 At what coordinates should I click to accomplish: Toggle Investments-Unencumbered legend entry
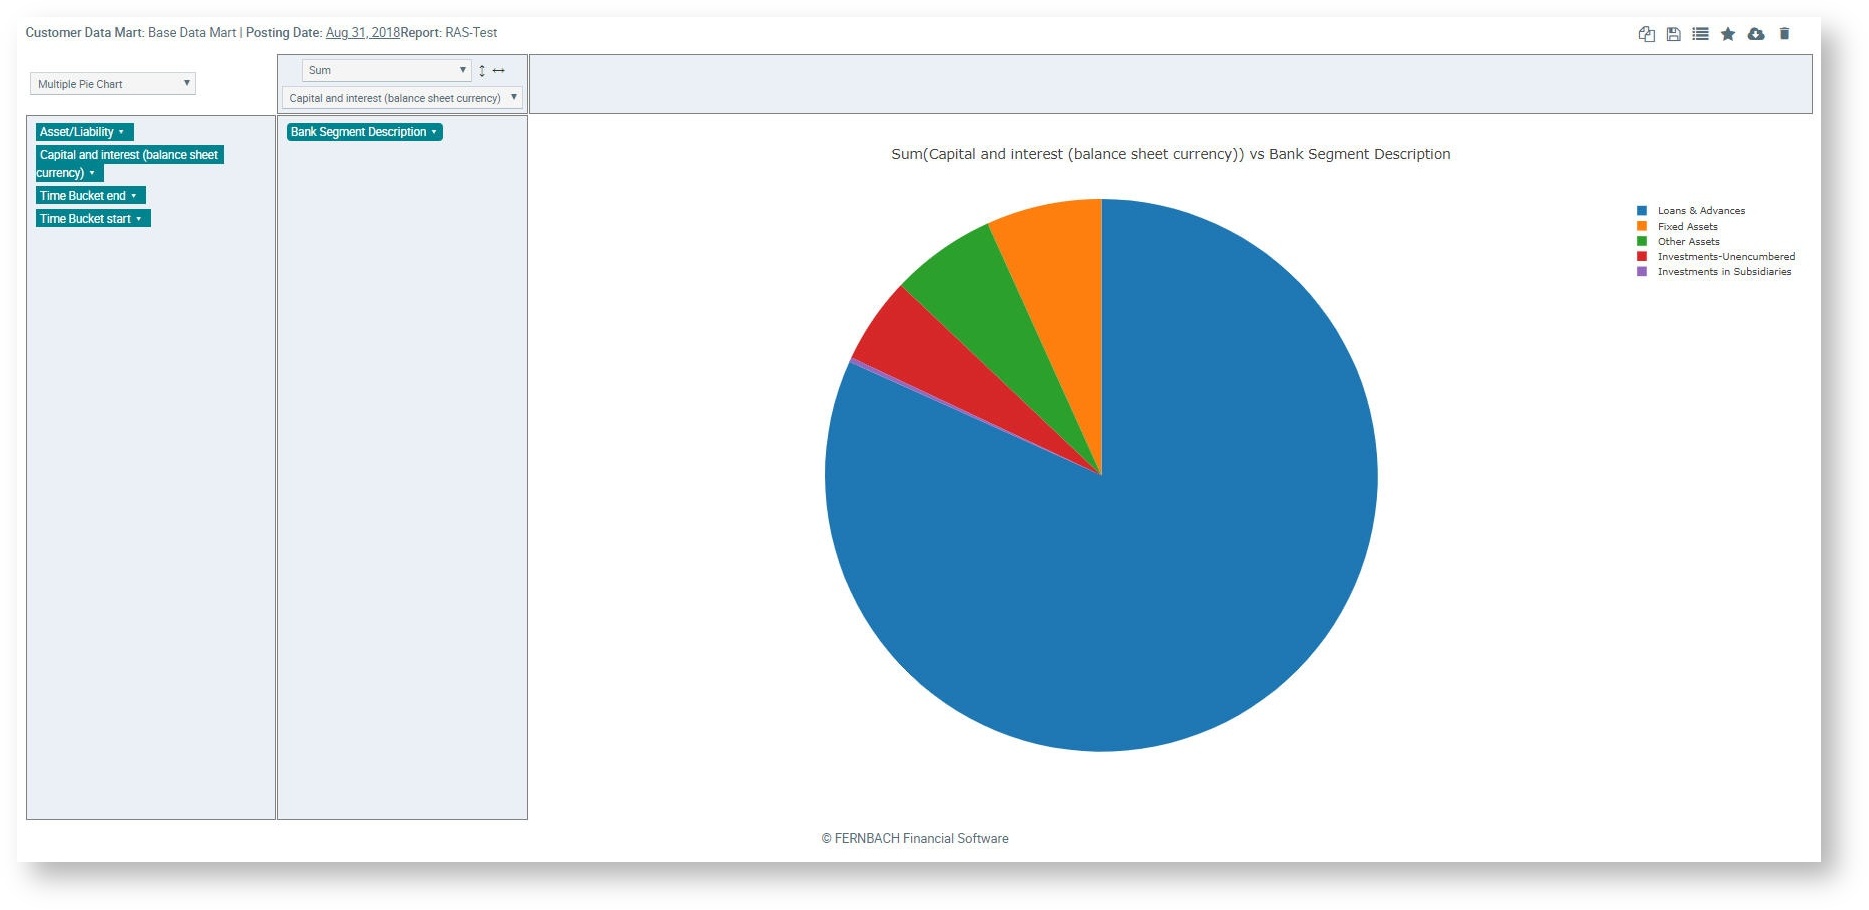coord(1725,257)
